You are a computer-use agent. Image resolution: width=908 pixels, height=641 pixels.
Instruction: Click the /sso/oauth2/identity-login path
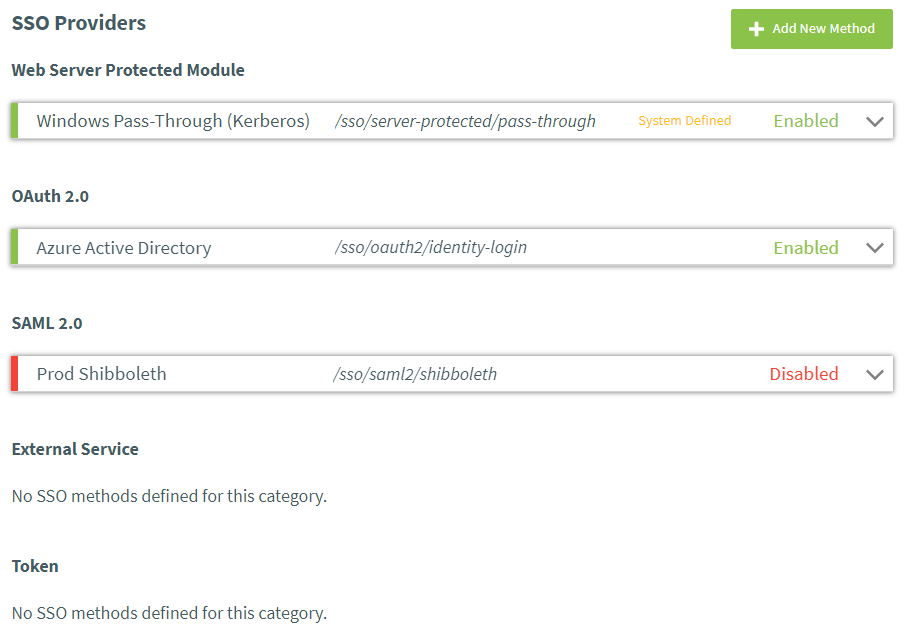430,248
